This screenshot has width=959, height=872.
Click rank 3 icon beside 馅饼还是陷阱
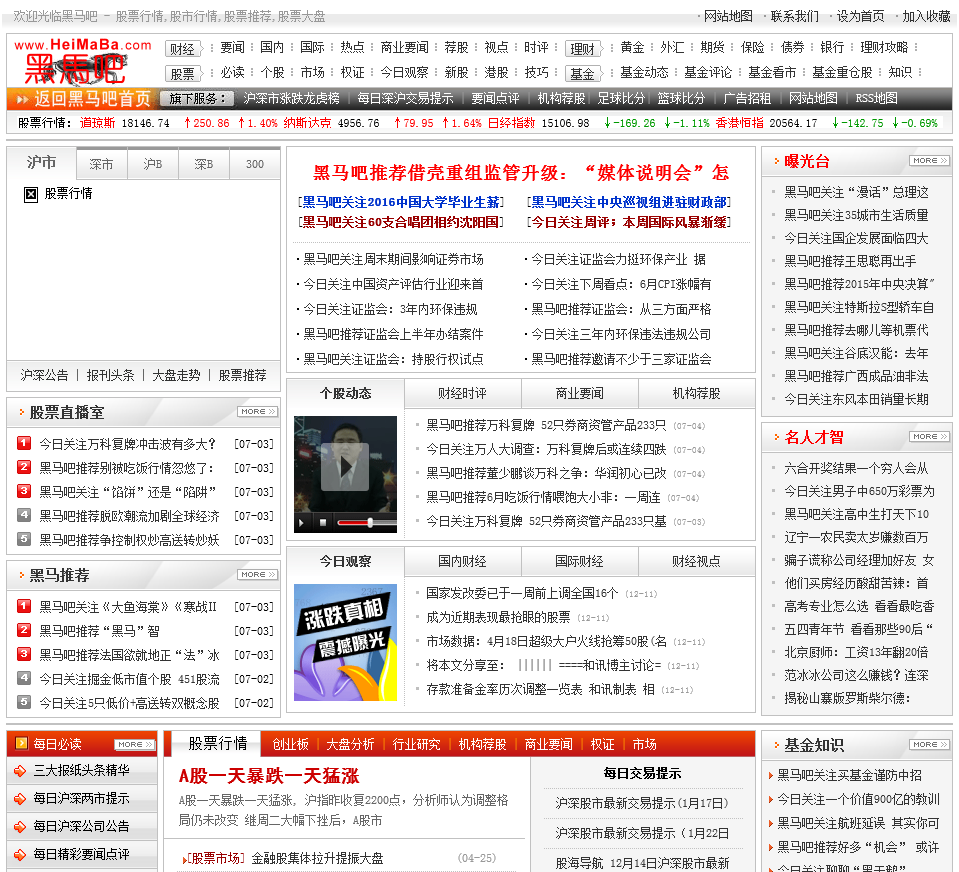coord(24,491)
